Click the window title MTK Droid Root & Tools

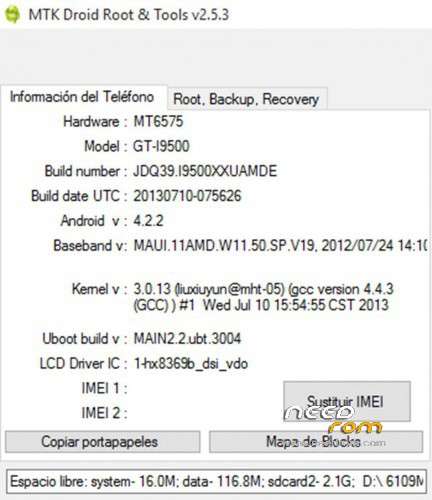(x=129, y=15)
